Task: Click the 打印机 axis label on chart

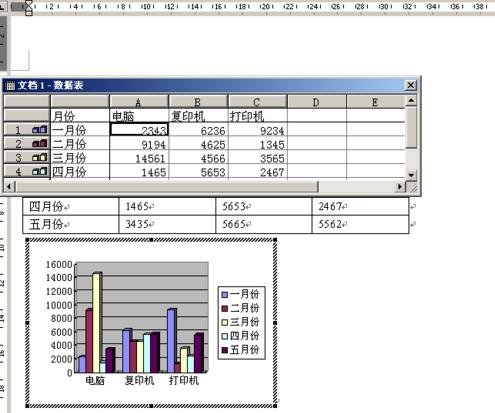Action: [184, 380]
